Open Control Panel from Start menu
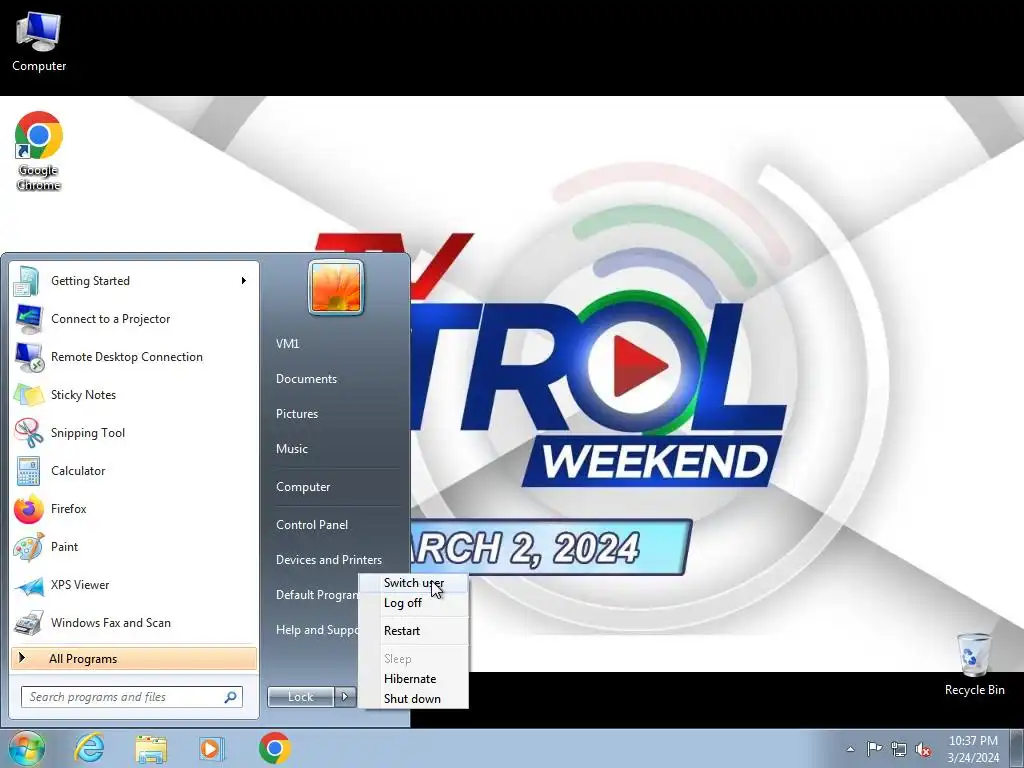Image resolution: width=1024 pixels, height=768 pixels. pyautogui.click(x=312, y=525)
